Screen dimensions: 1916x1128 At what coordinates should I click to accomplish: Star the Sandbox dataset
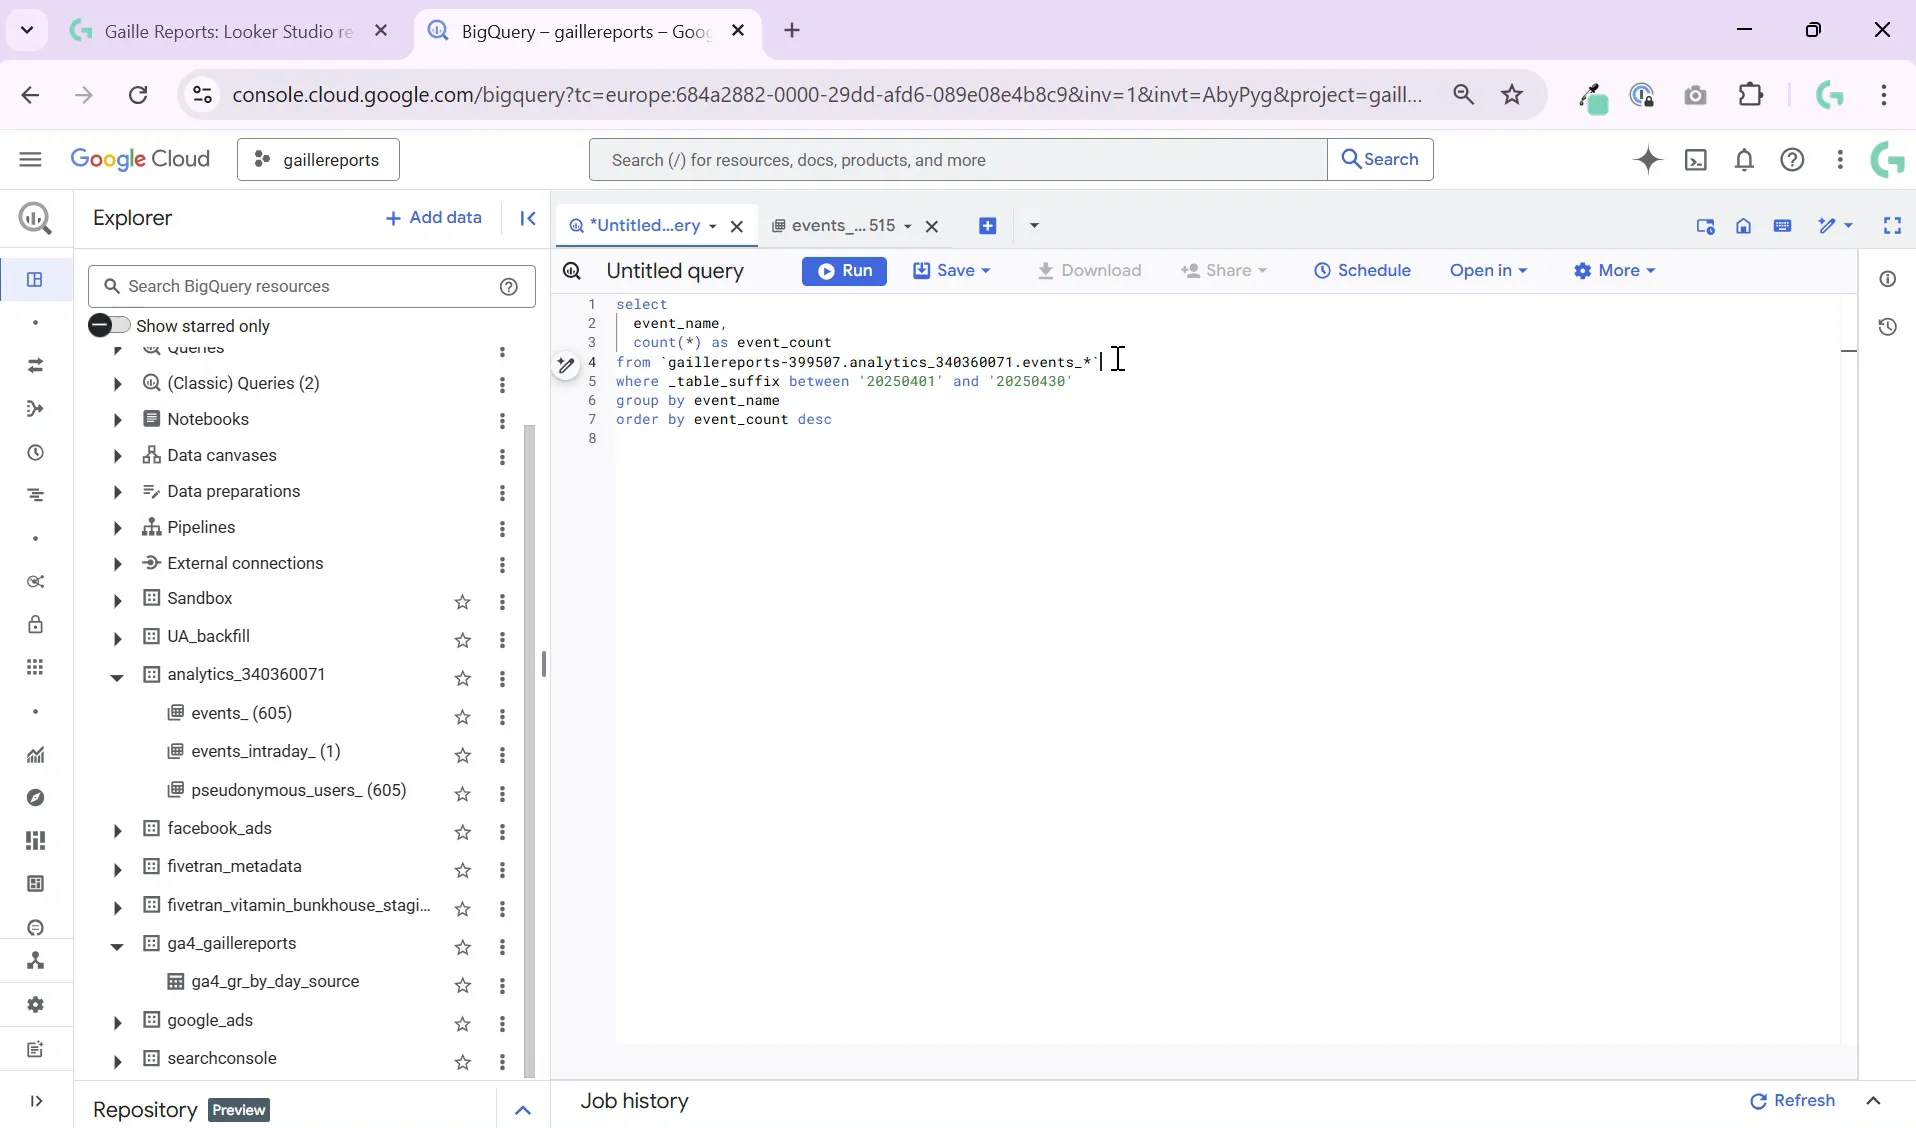tap(462, 602)
